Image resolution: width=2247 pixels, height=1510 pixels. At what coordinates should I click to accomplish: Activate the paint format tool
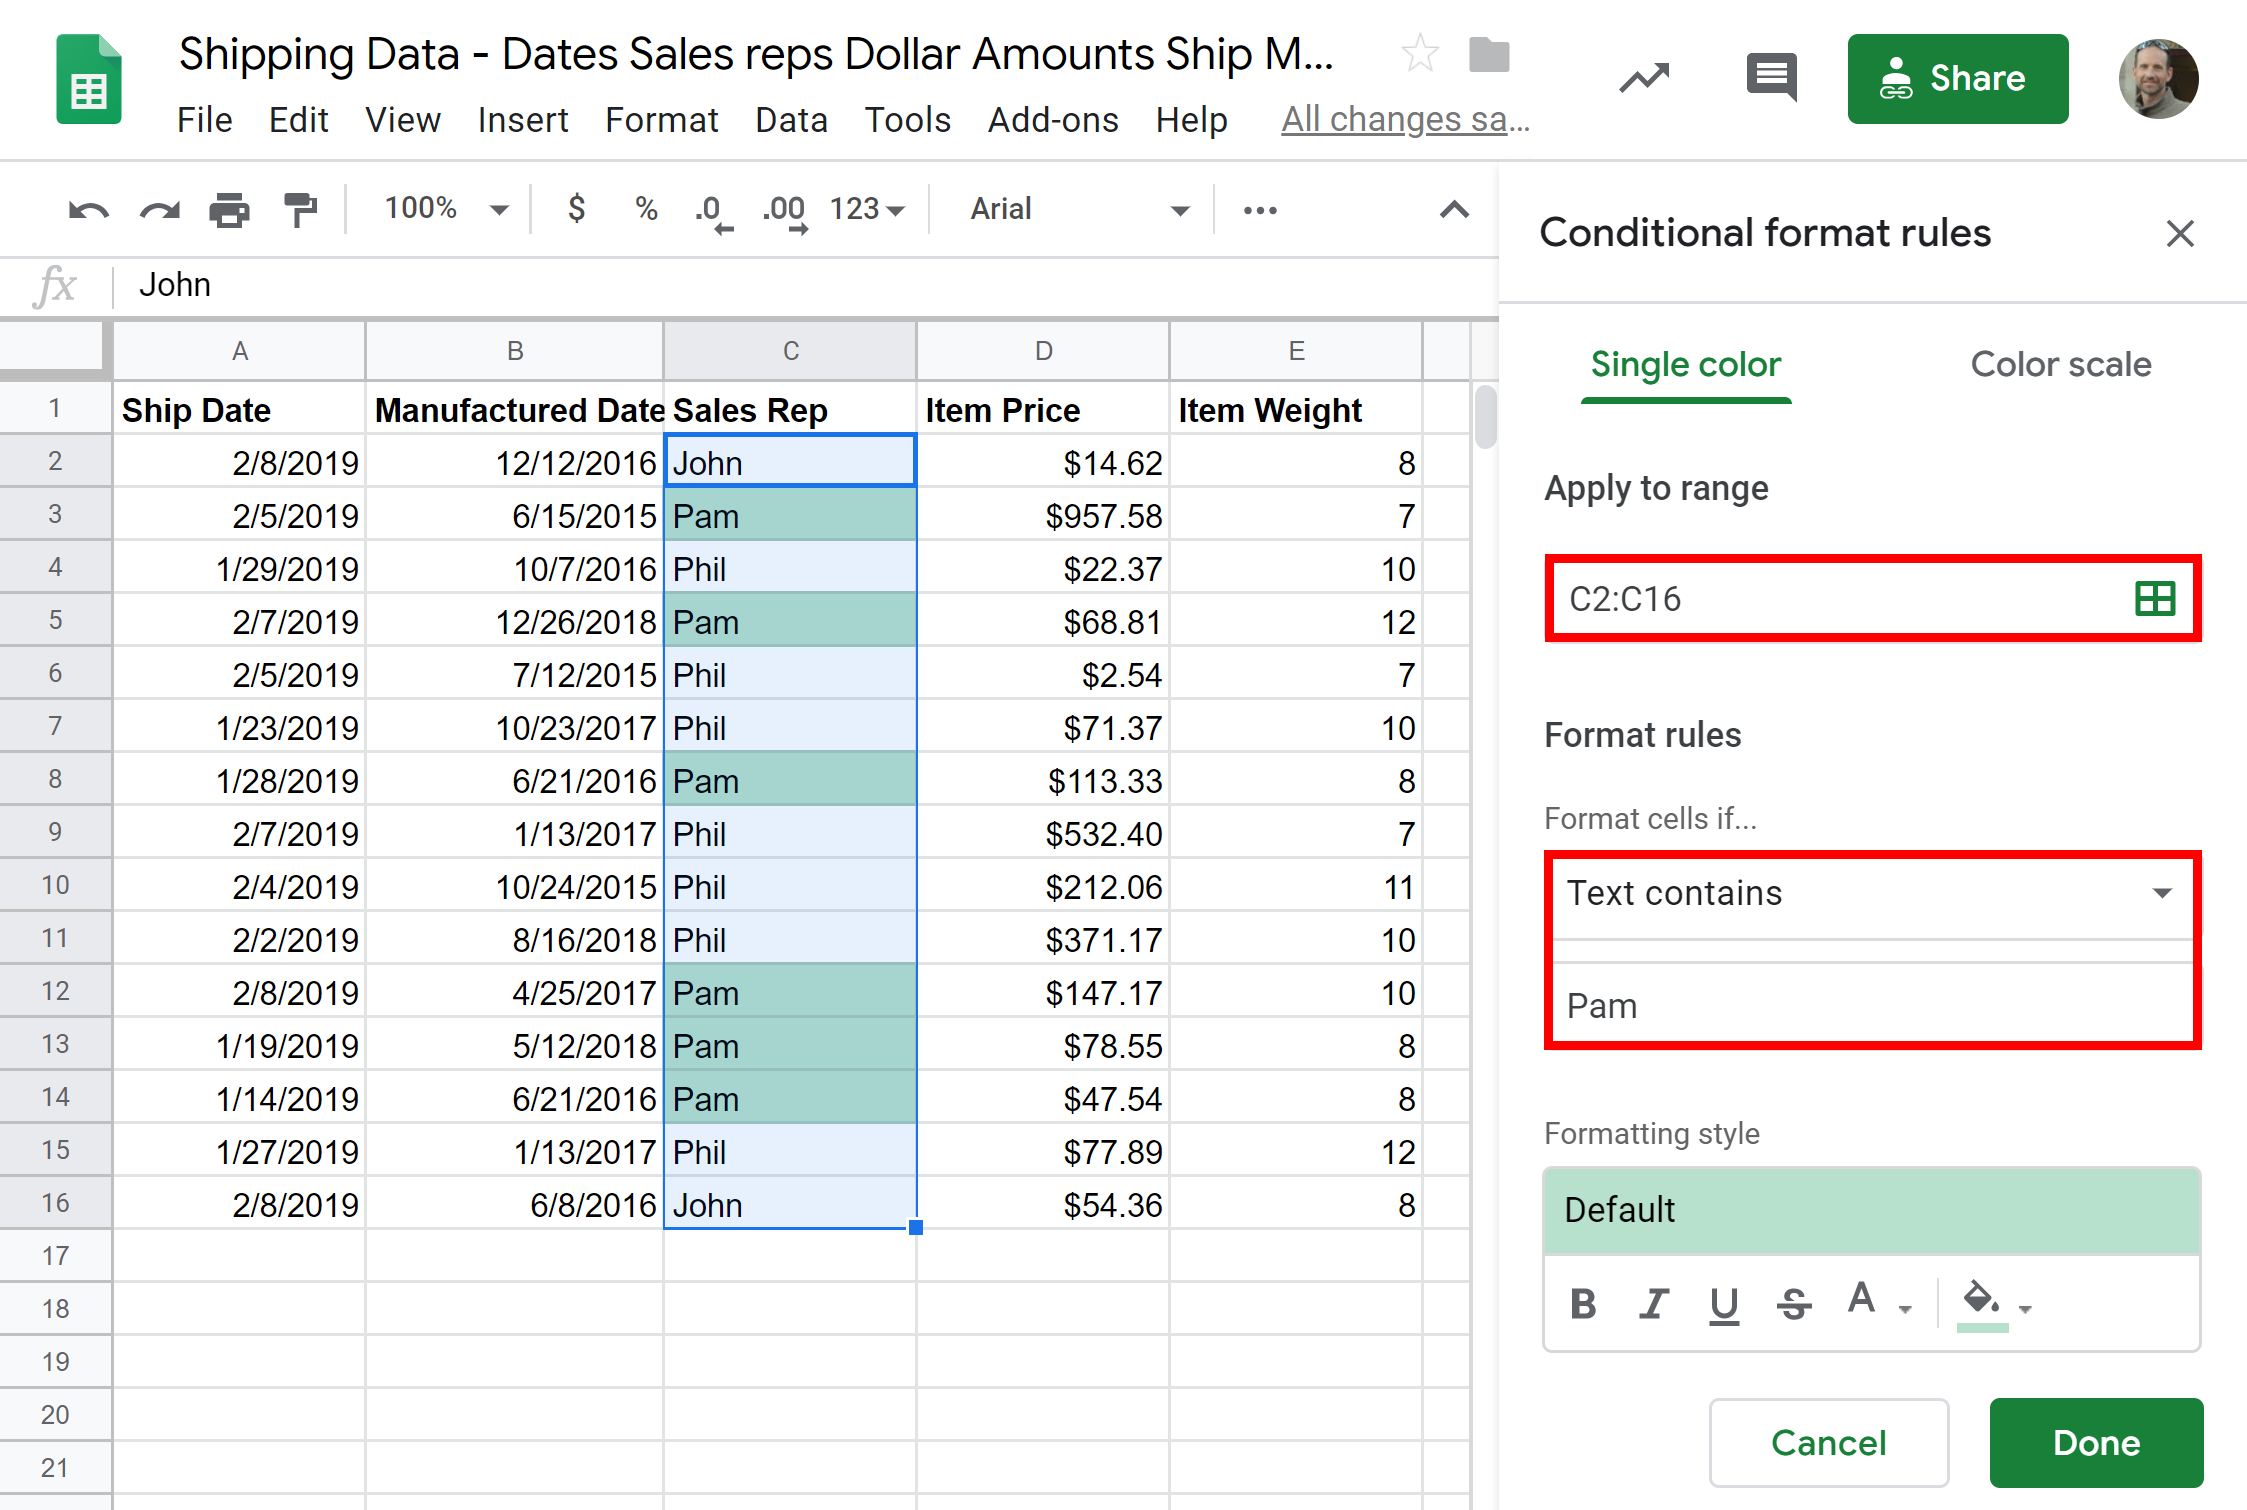(300, 210)
